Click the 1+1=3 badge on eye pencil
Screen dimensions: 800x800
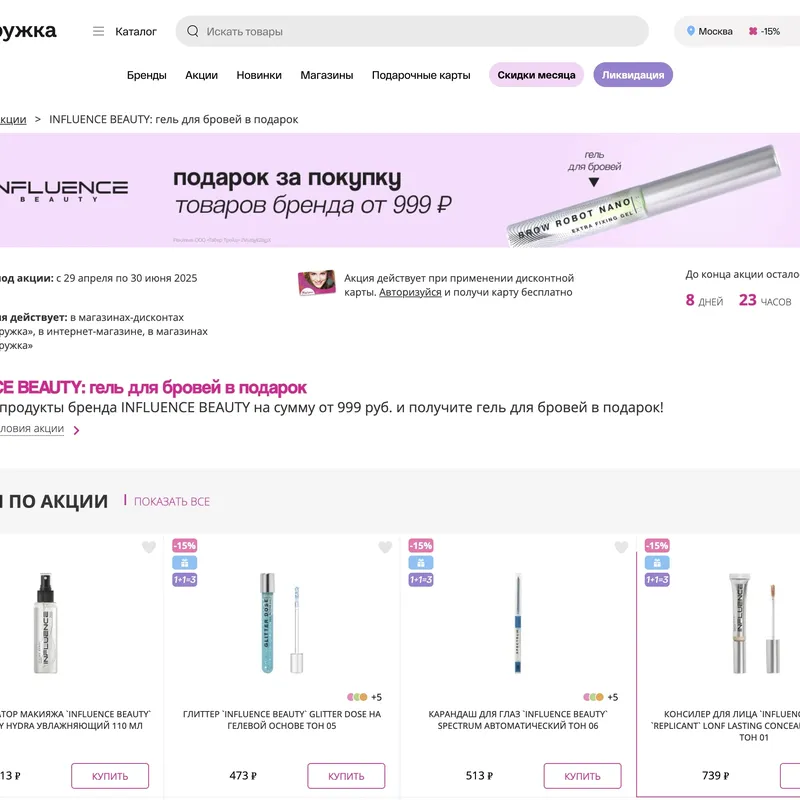point(421,580)
